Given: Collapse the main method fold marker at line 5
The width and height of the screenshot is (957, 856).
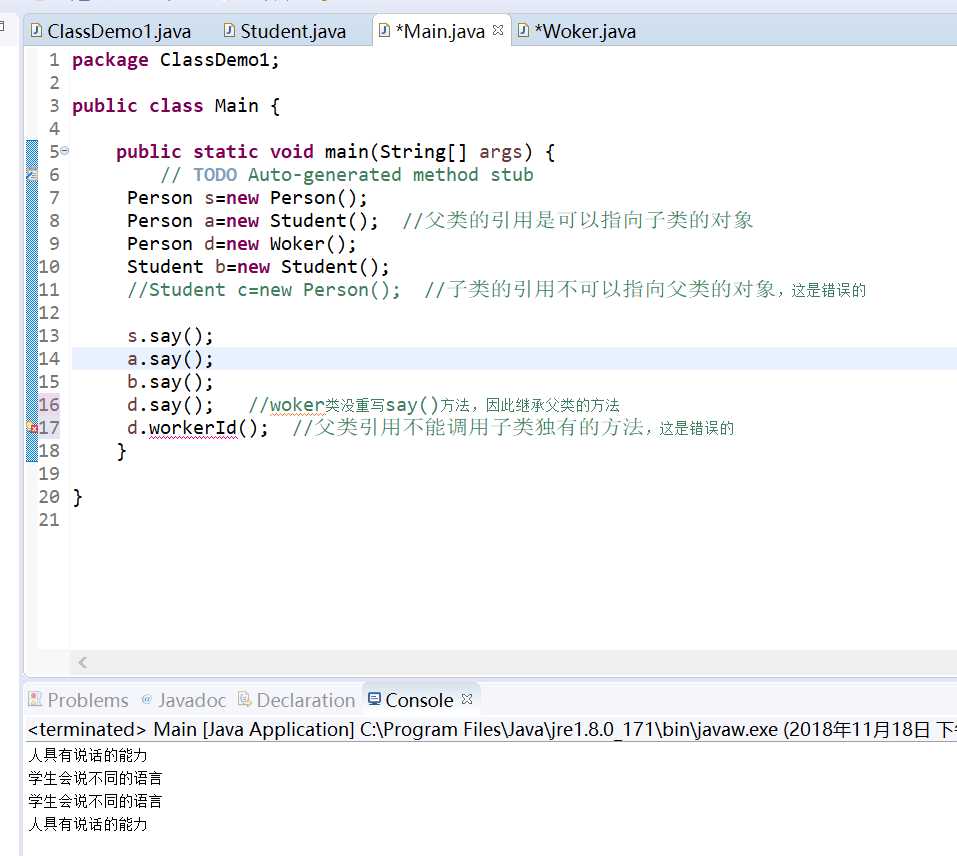Looking at the screenshot, I should coord(65,150).
